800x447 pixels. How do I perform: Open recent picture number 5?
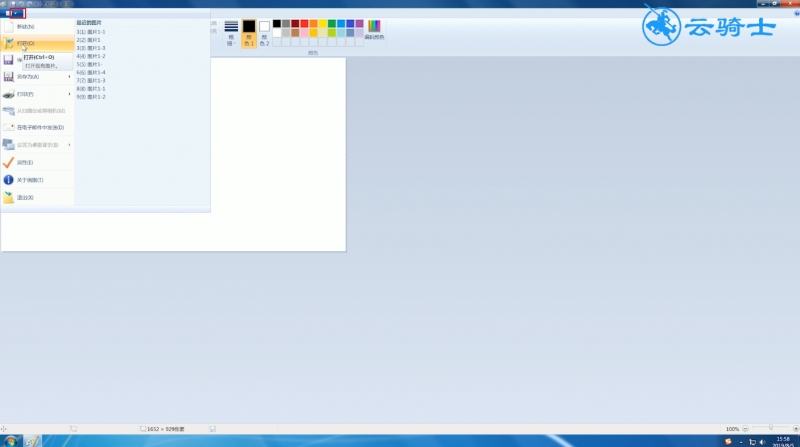coord(90,64)
